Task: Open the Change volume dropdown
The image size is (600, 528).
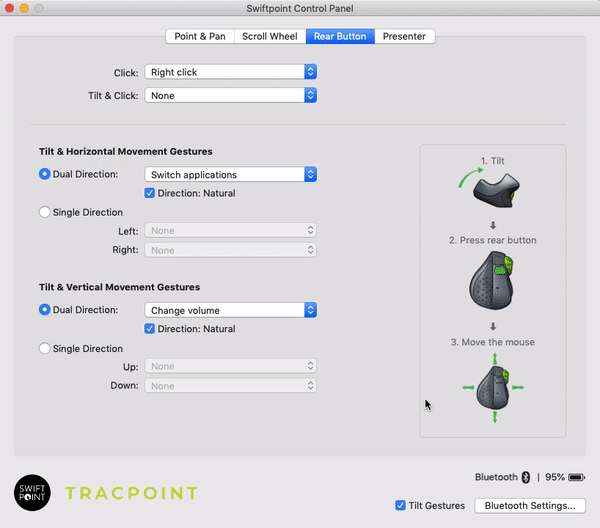Action: [230, 310]
